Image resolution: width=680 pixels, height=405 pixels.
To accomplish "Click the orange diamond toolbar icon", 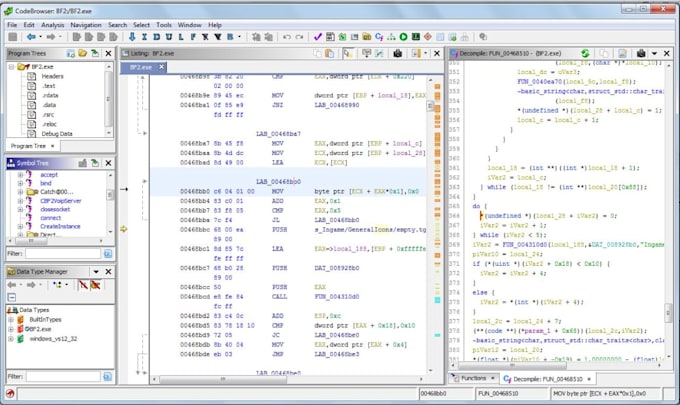I will 428,37.
